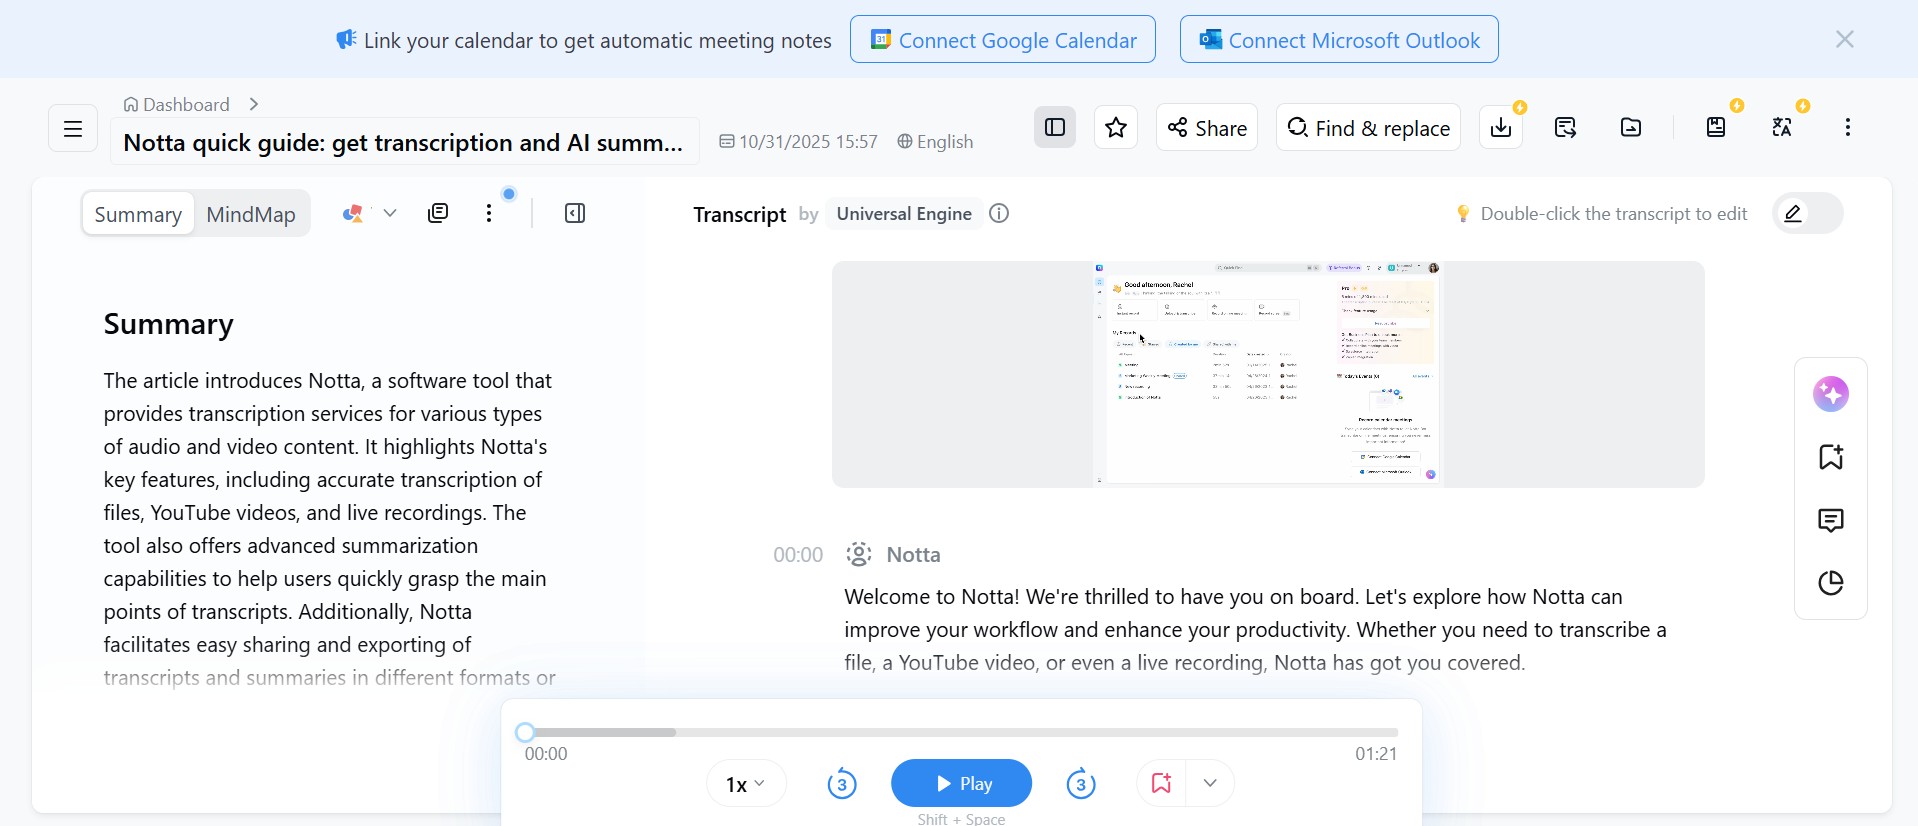
Task: Open the download export icon
Action: click(1501, 127)
